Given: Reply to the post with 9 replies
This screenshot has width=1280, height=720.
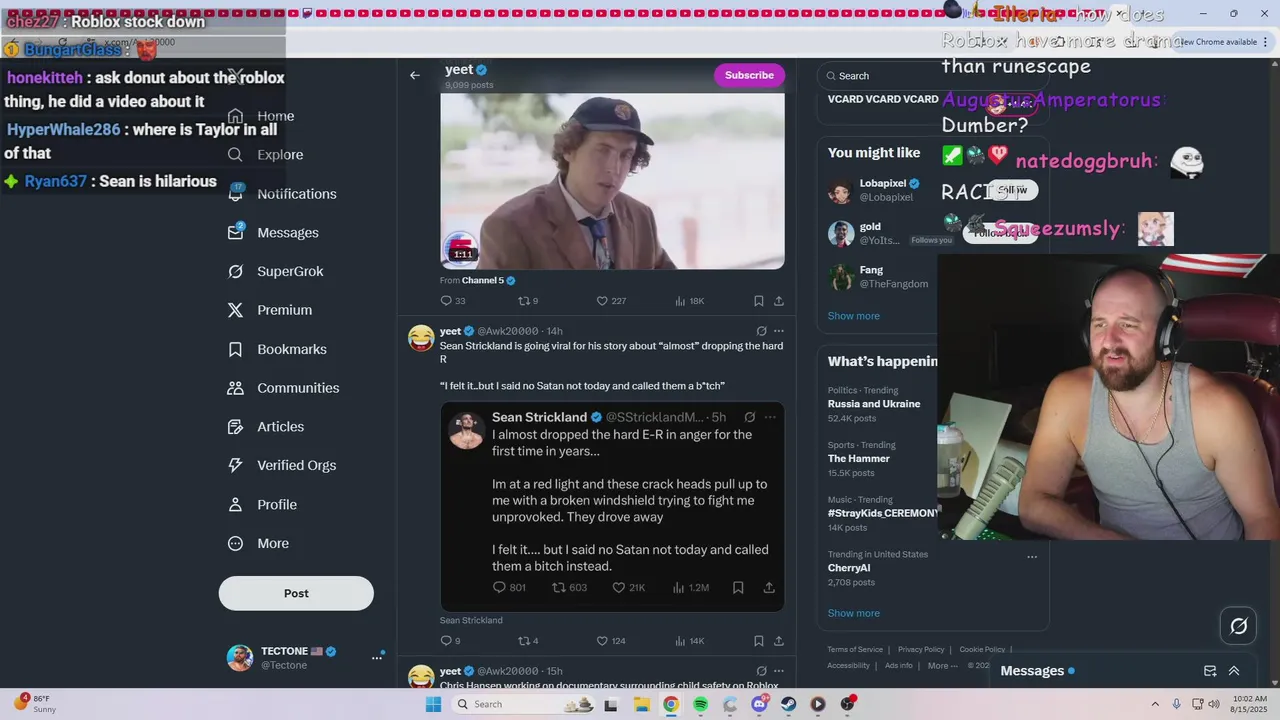Looking at the screenshot, I should pyautogui.click(x=450, y=641).
